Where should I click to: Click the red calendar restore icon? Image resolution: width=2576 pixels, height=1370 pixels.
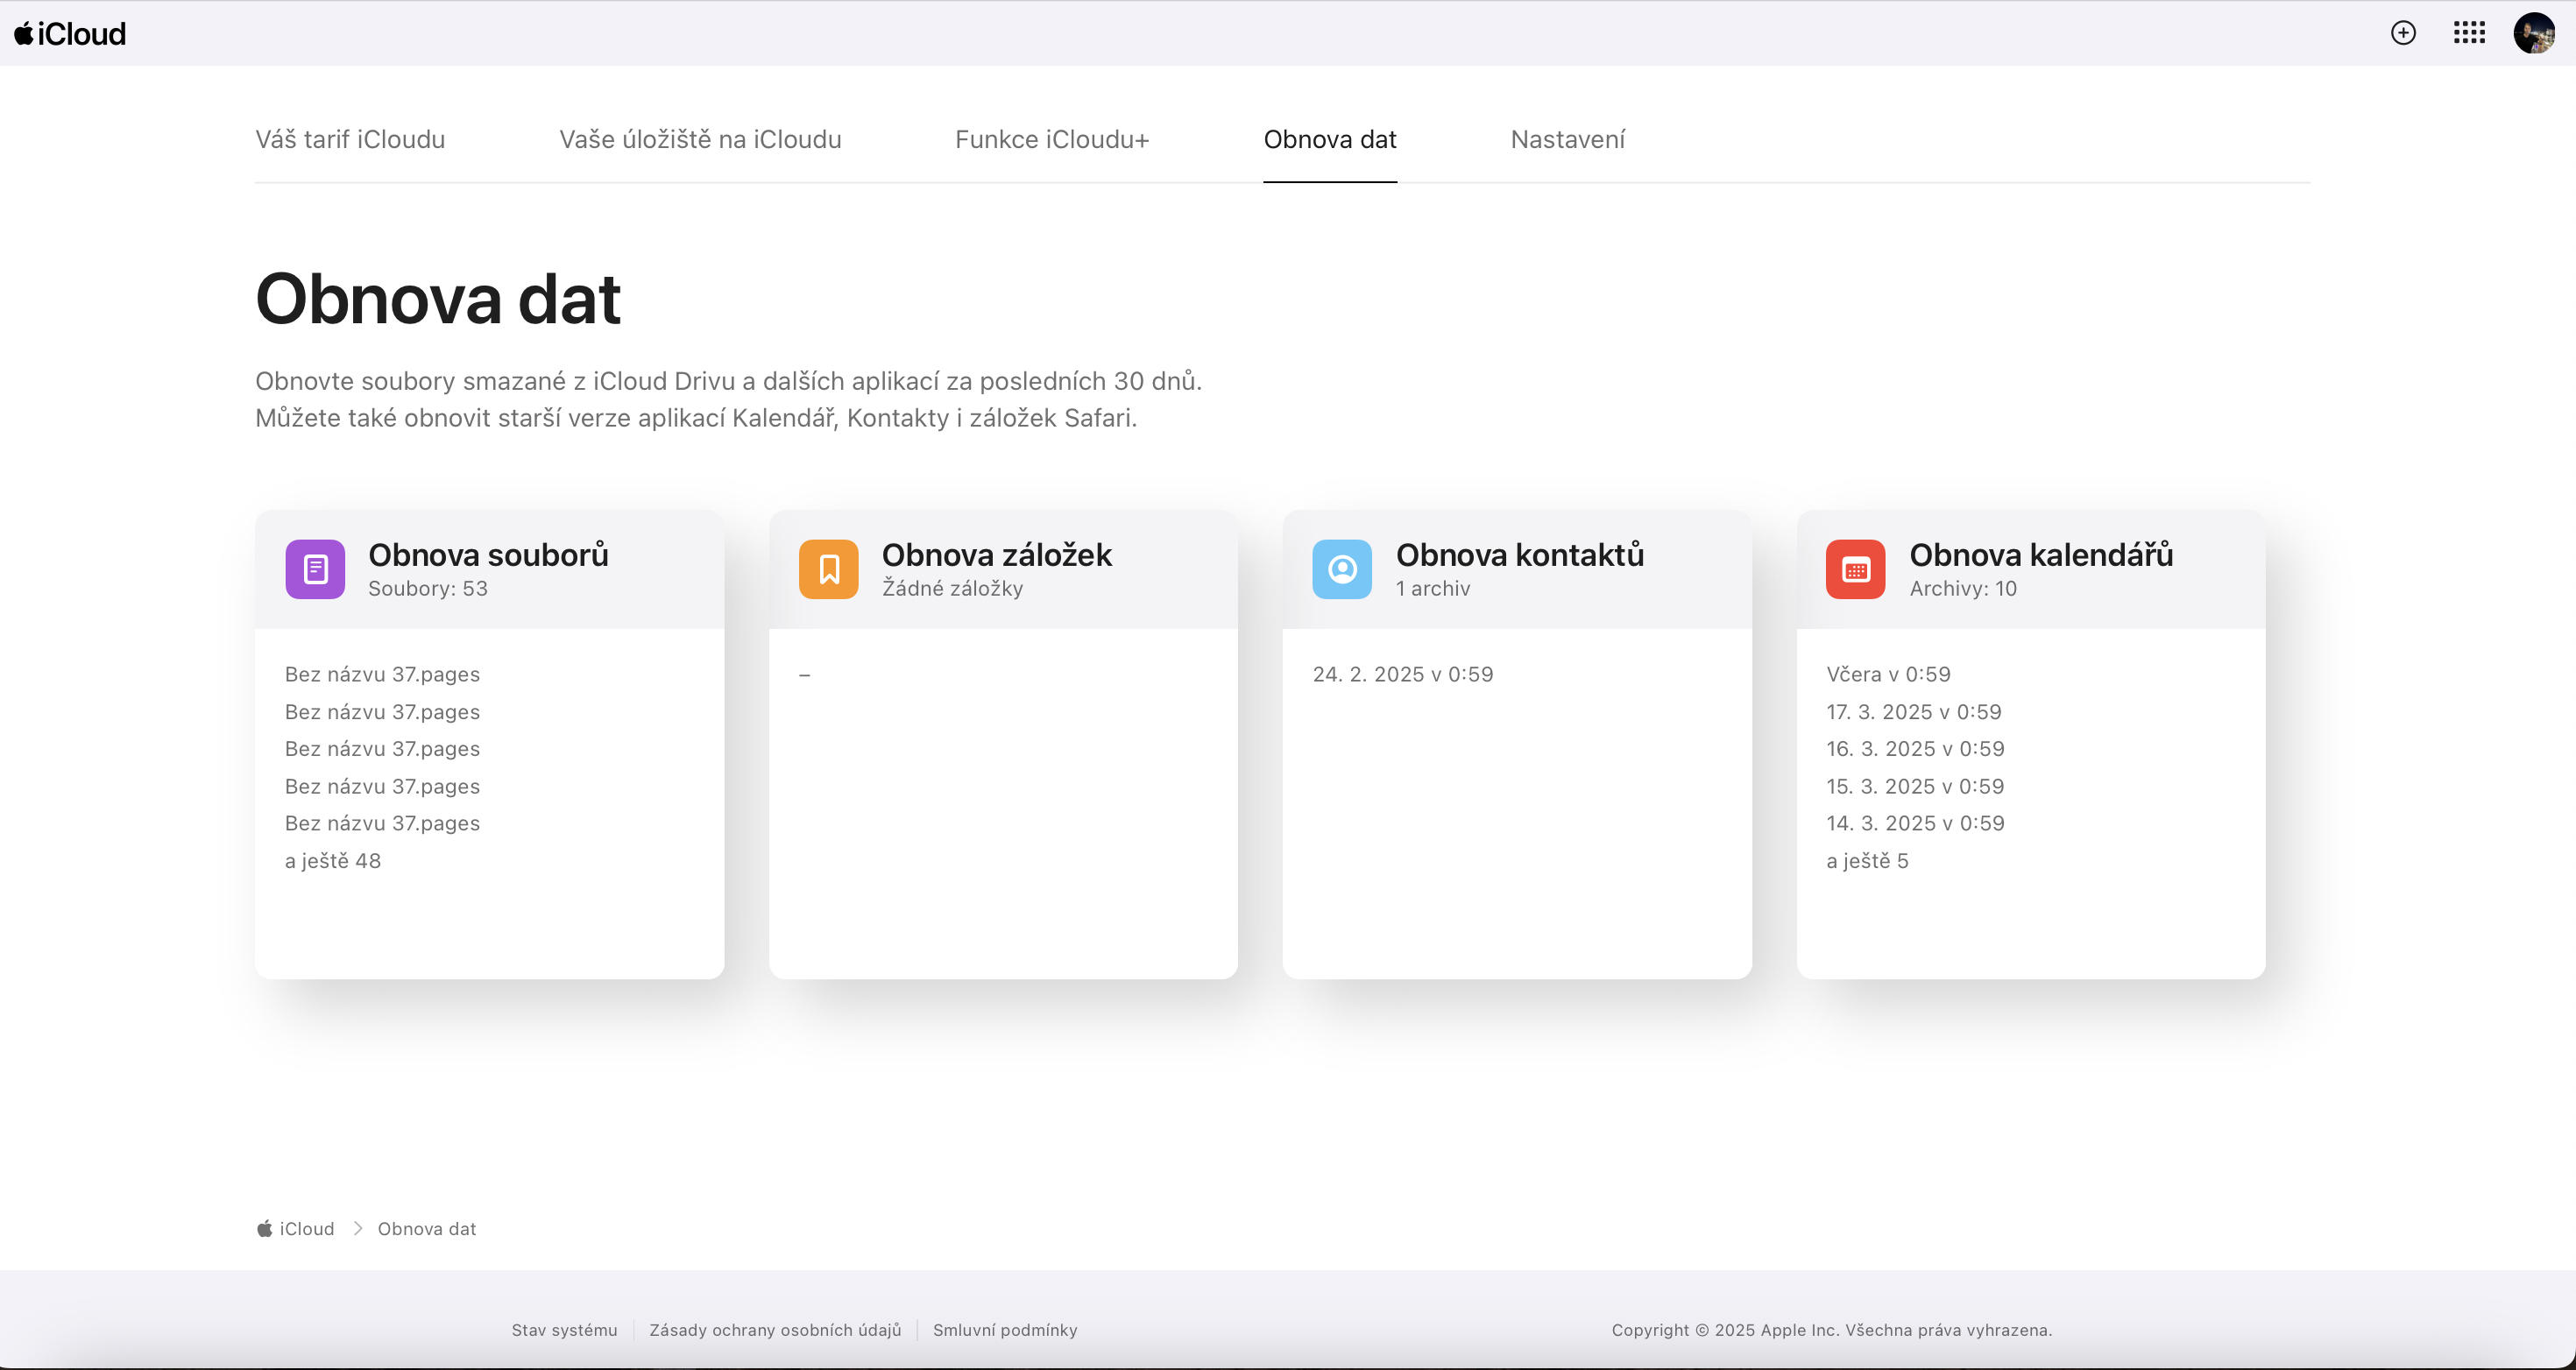1855,569
